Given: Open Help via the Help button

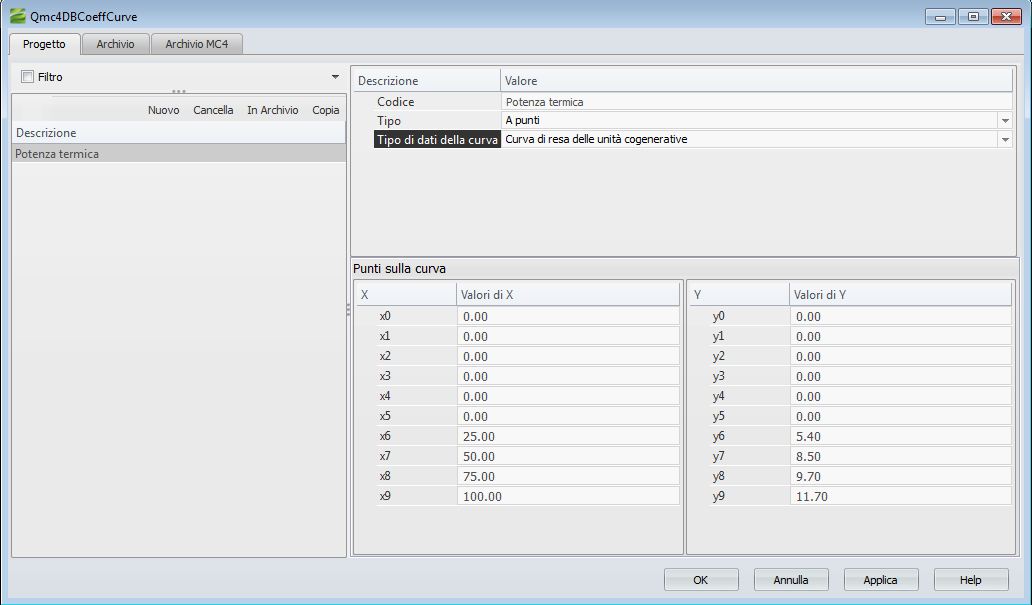Looking at the screenshot, I should pos(971,580).
